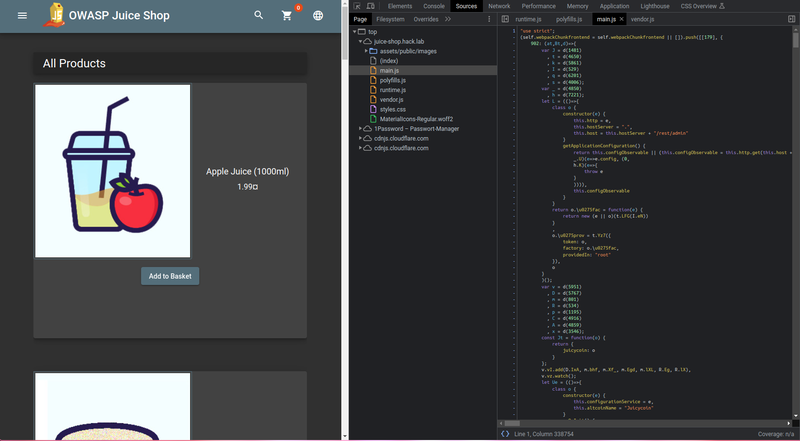Click the search magnifier icon

tap(259, 16)
